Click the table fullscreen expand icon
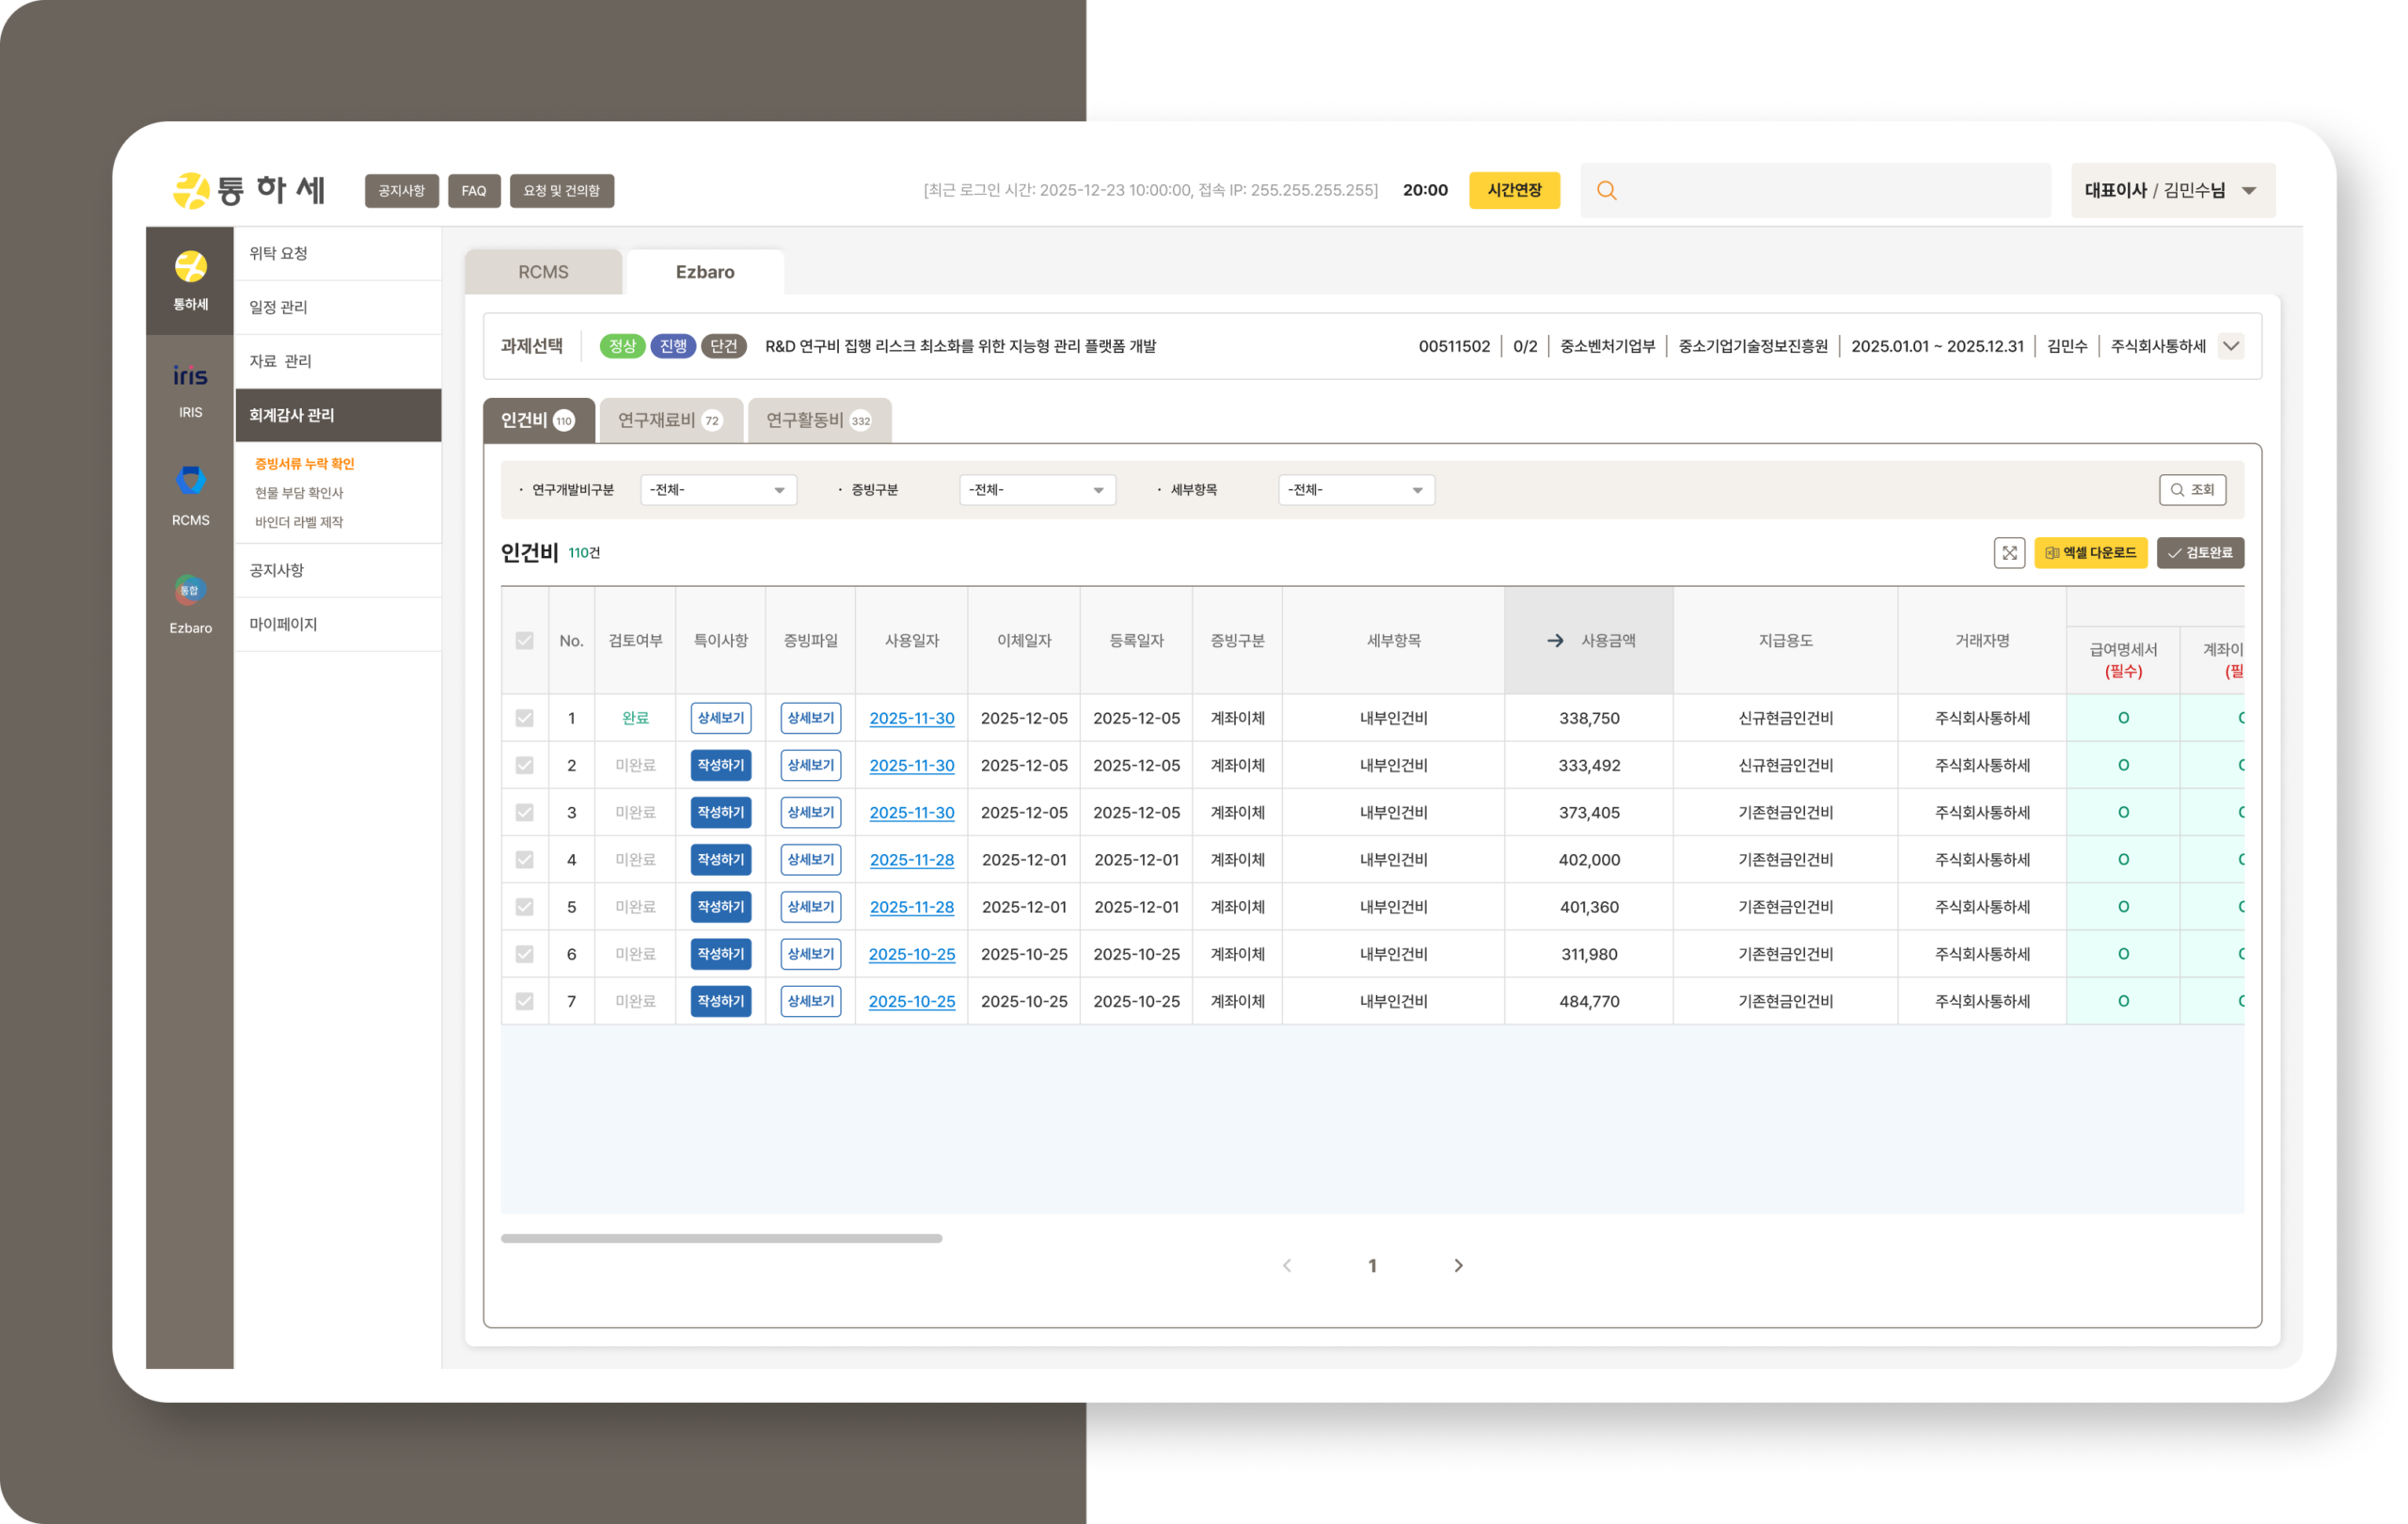 (2008, 553)
